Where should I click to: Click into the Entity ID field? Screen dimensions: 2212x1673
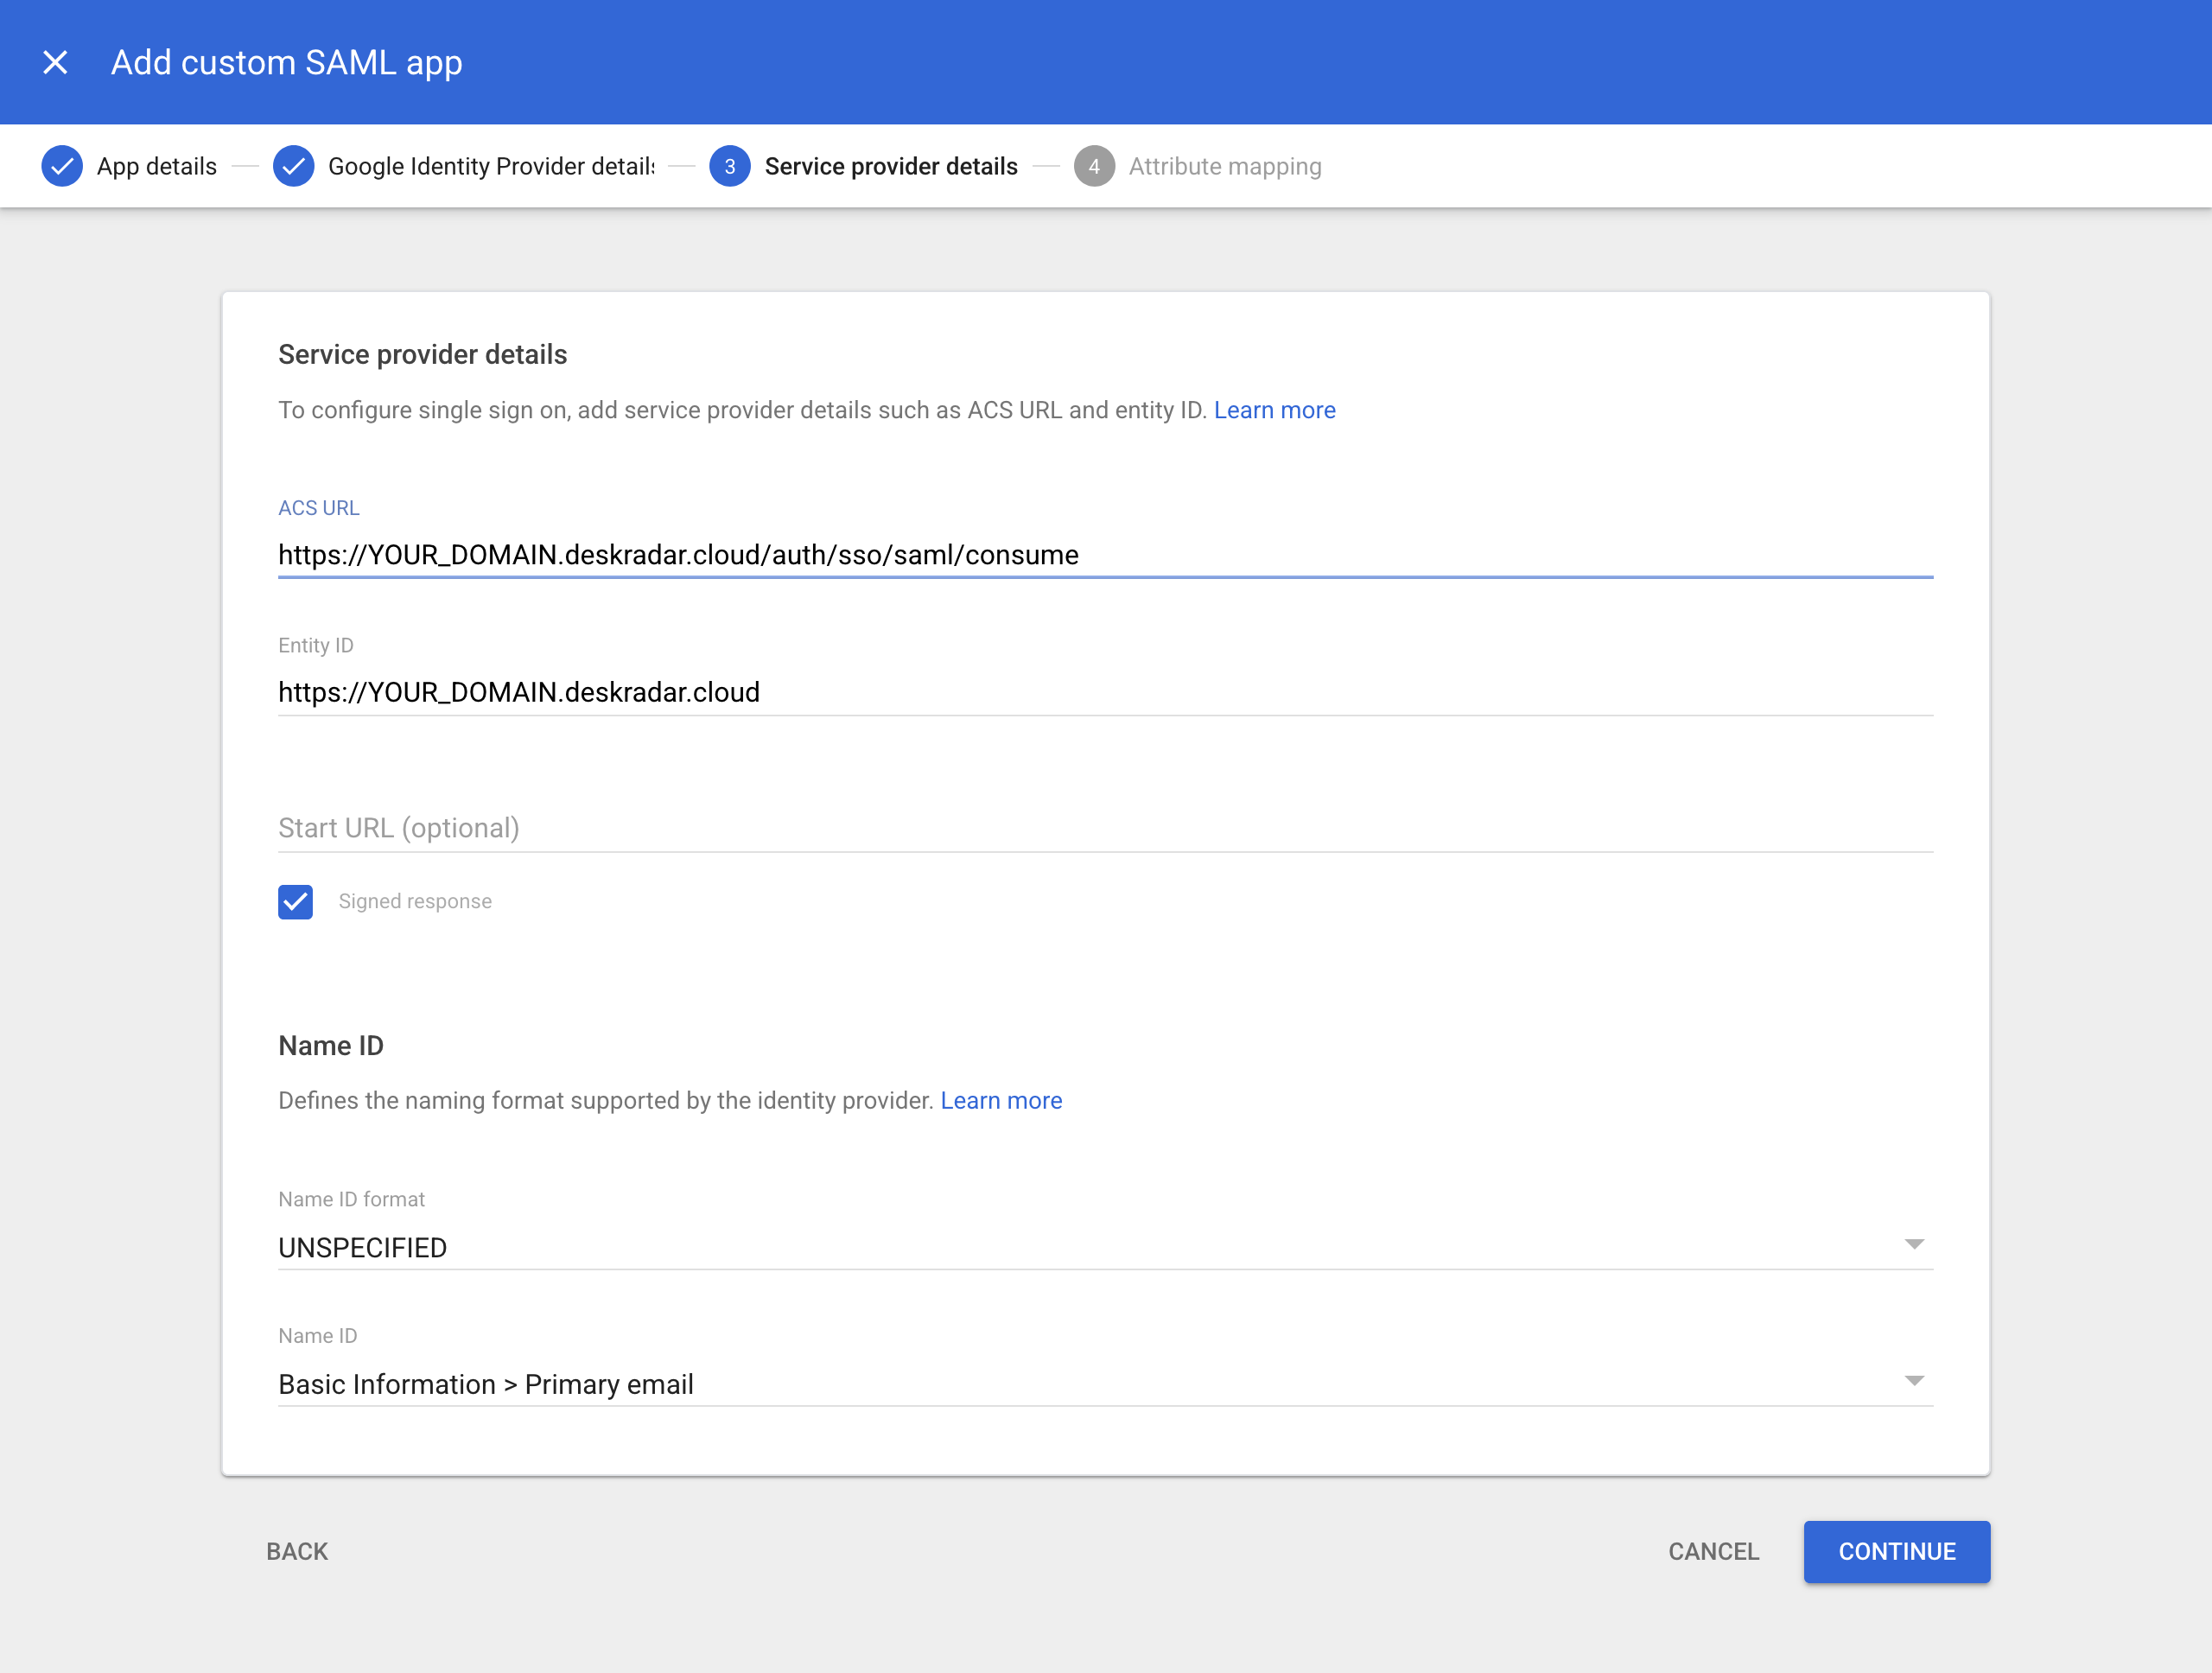pyautogui.click(x=1105, y=692)
